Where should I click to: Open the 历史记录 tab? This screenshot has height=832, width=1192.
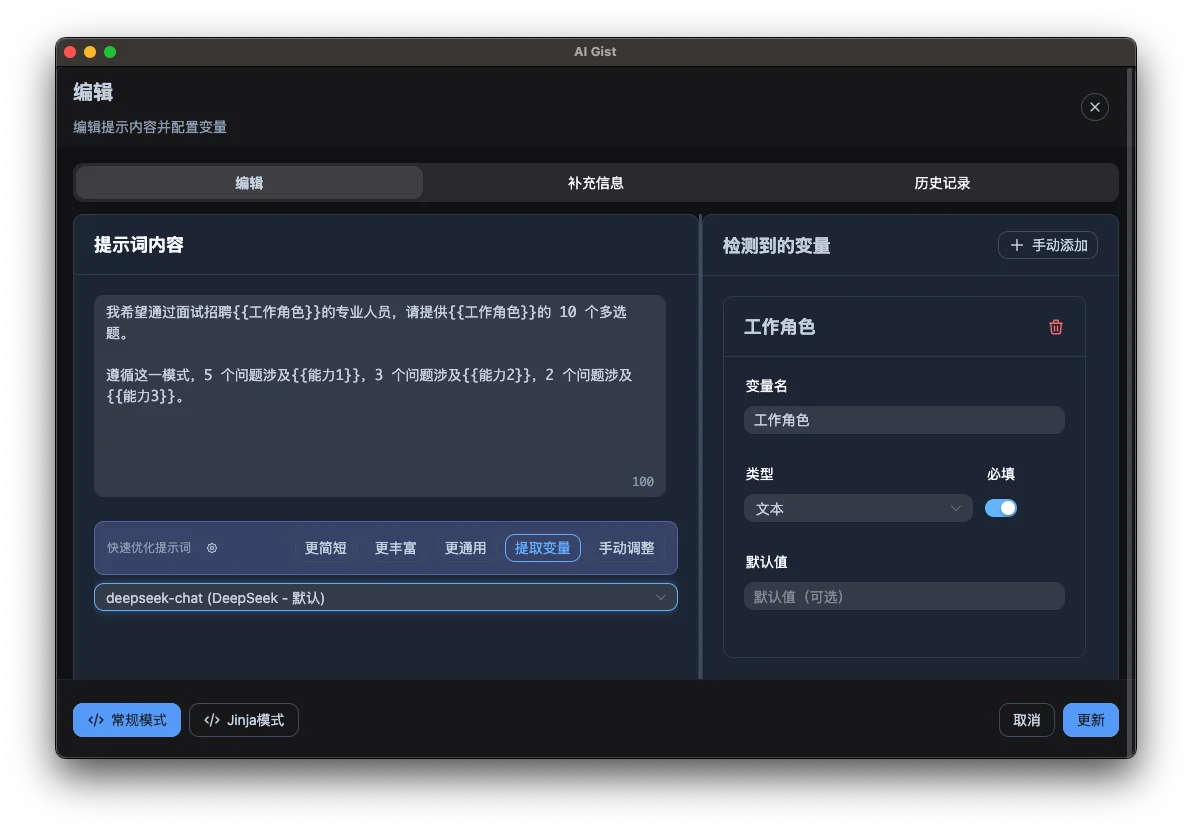point(941,182)
